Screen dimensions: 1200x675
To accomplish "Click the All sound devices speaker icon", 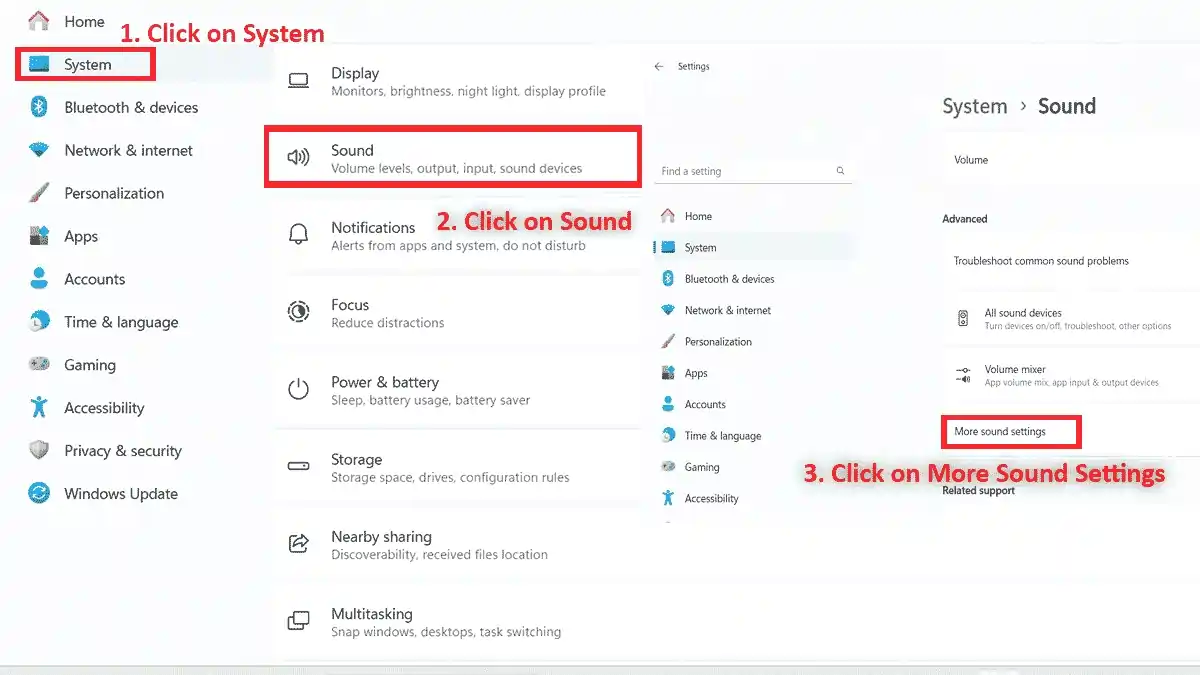I will click(x=963, y=319).
